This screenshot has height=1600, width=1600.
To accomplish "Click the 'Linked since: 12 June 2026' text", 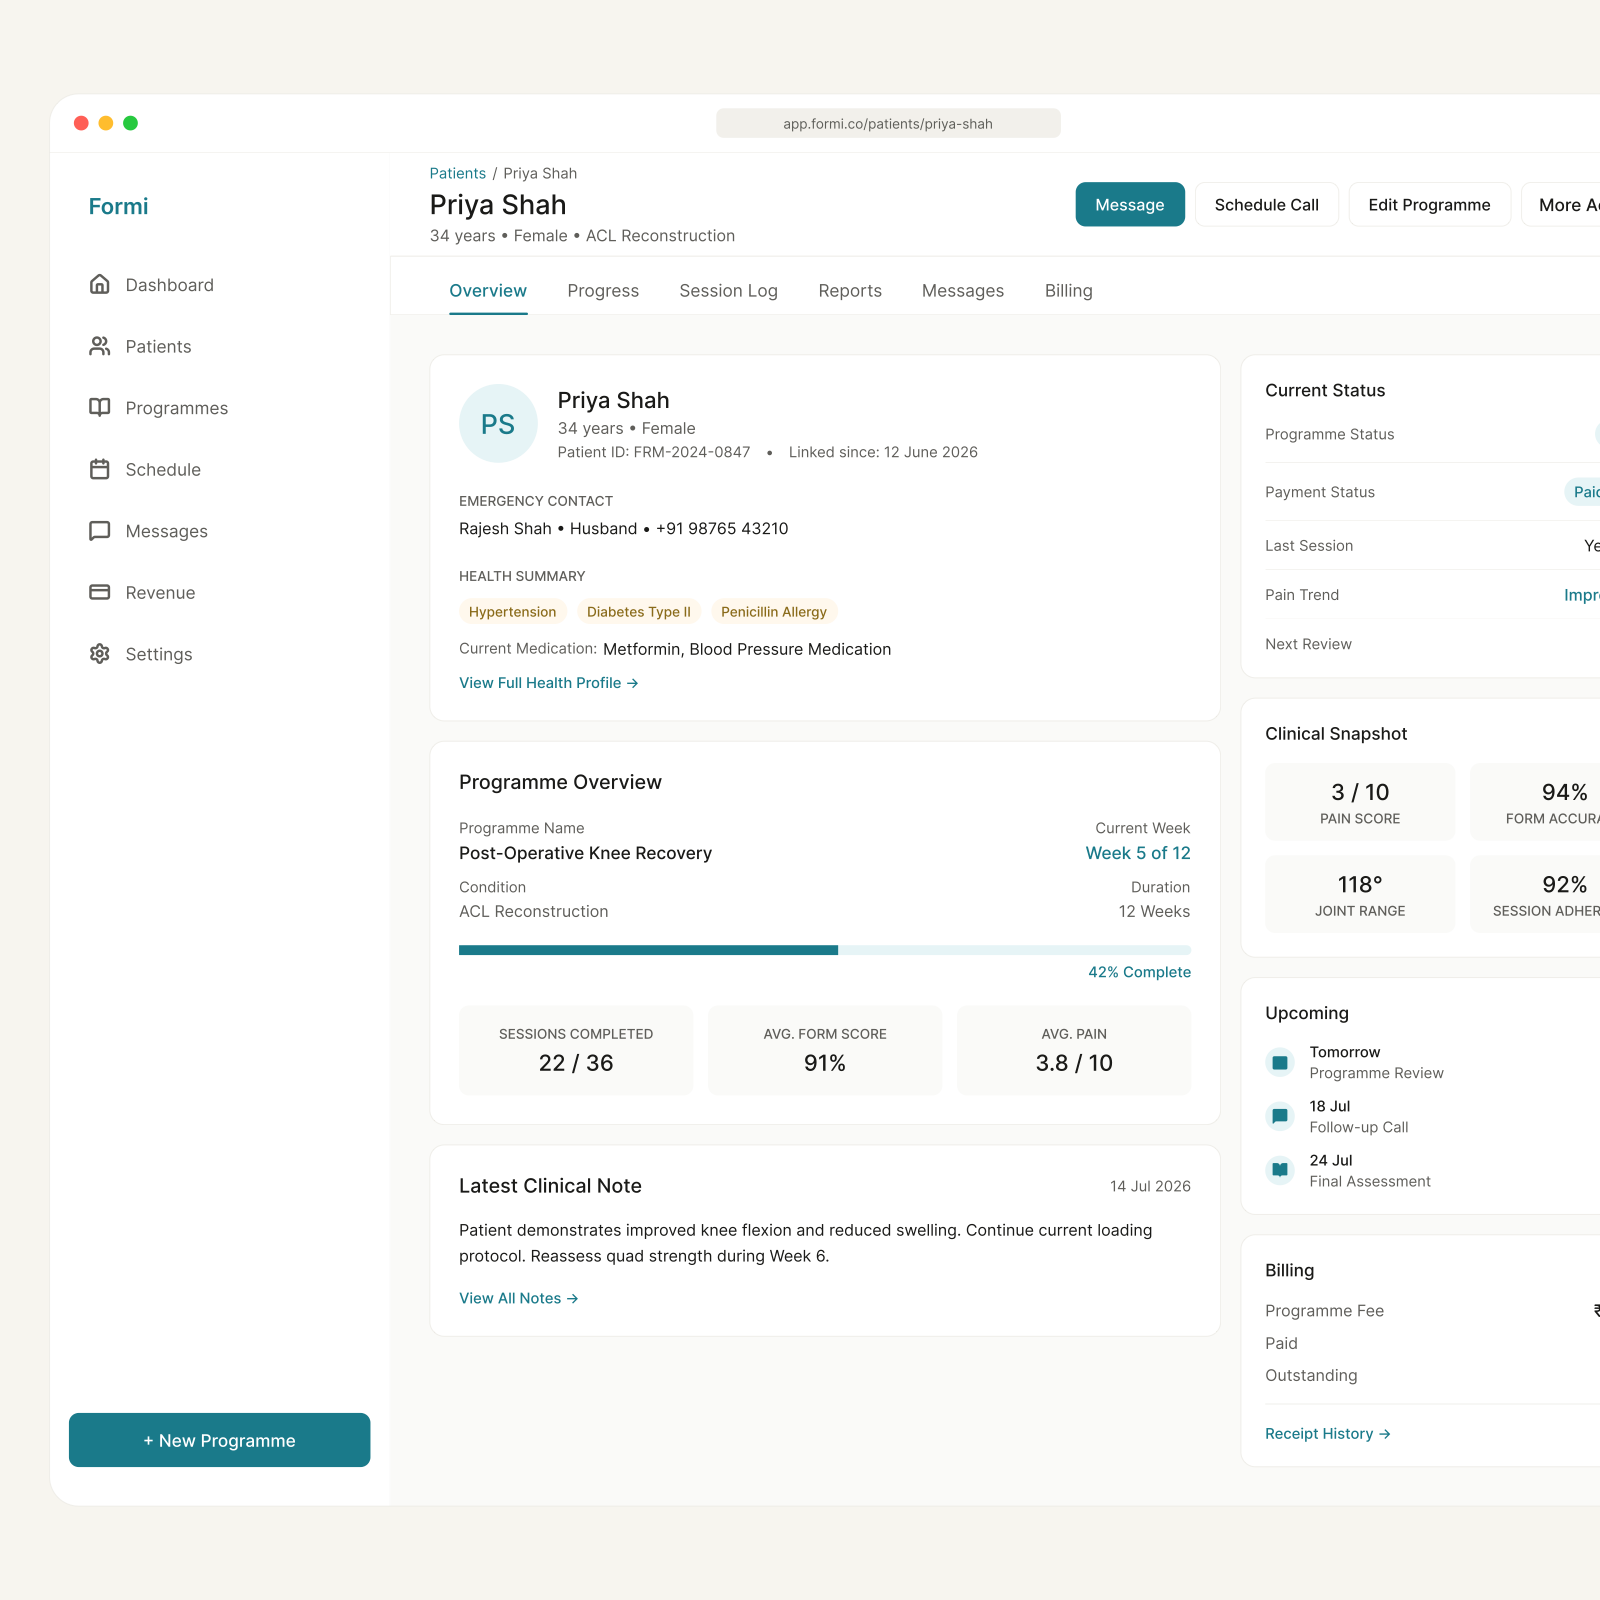I will [883, 452].
